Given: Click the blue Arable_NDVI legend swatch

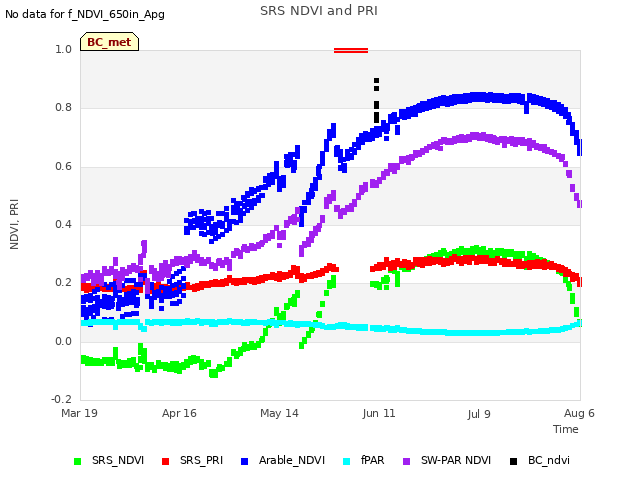Looking at the screenshot, I should 244,461.
